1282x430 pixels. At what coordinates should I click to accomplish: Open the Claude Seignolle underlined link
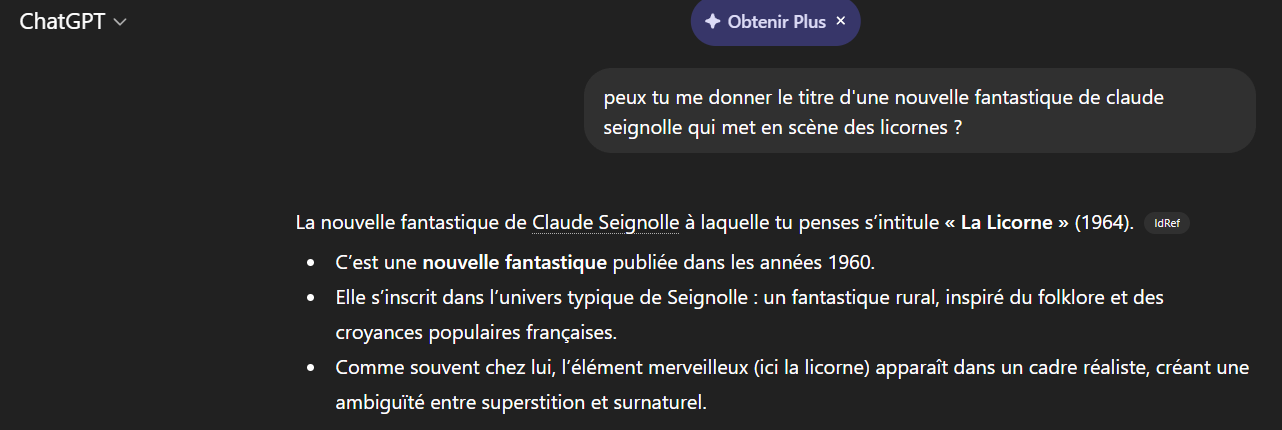click(x=606, y=222)
